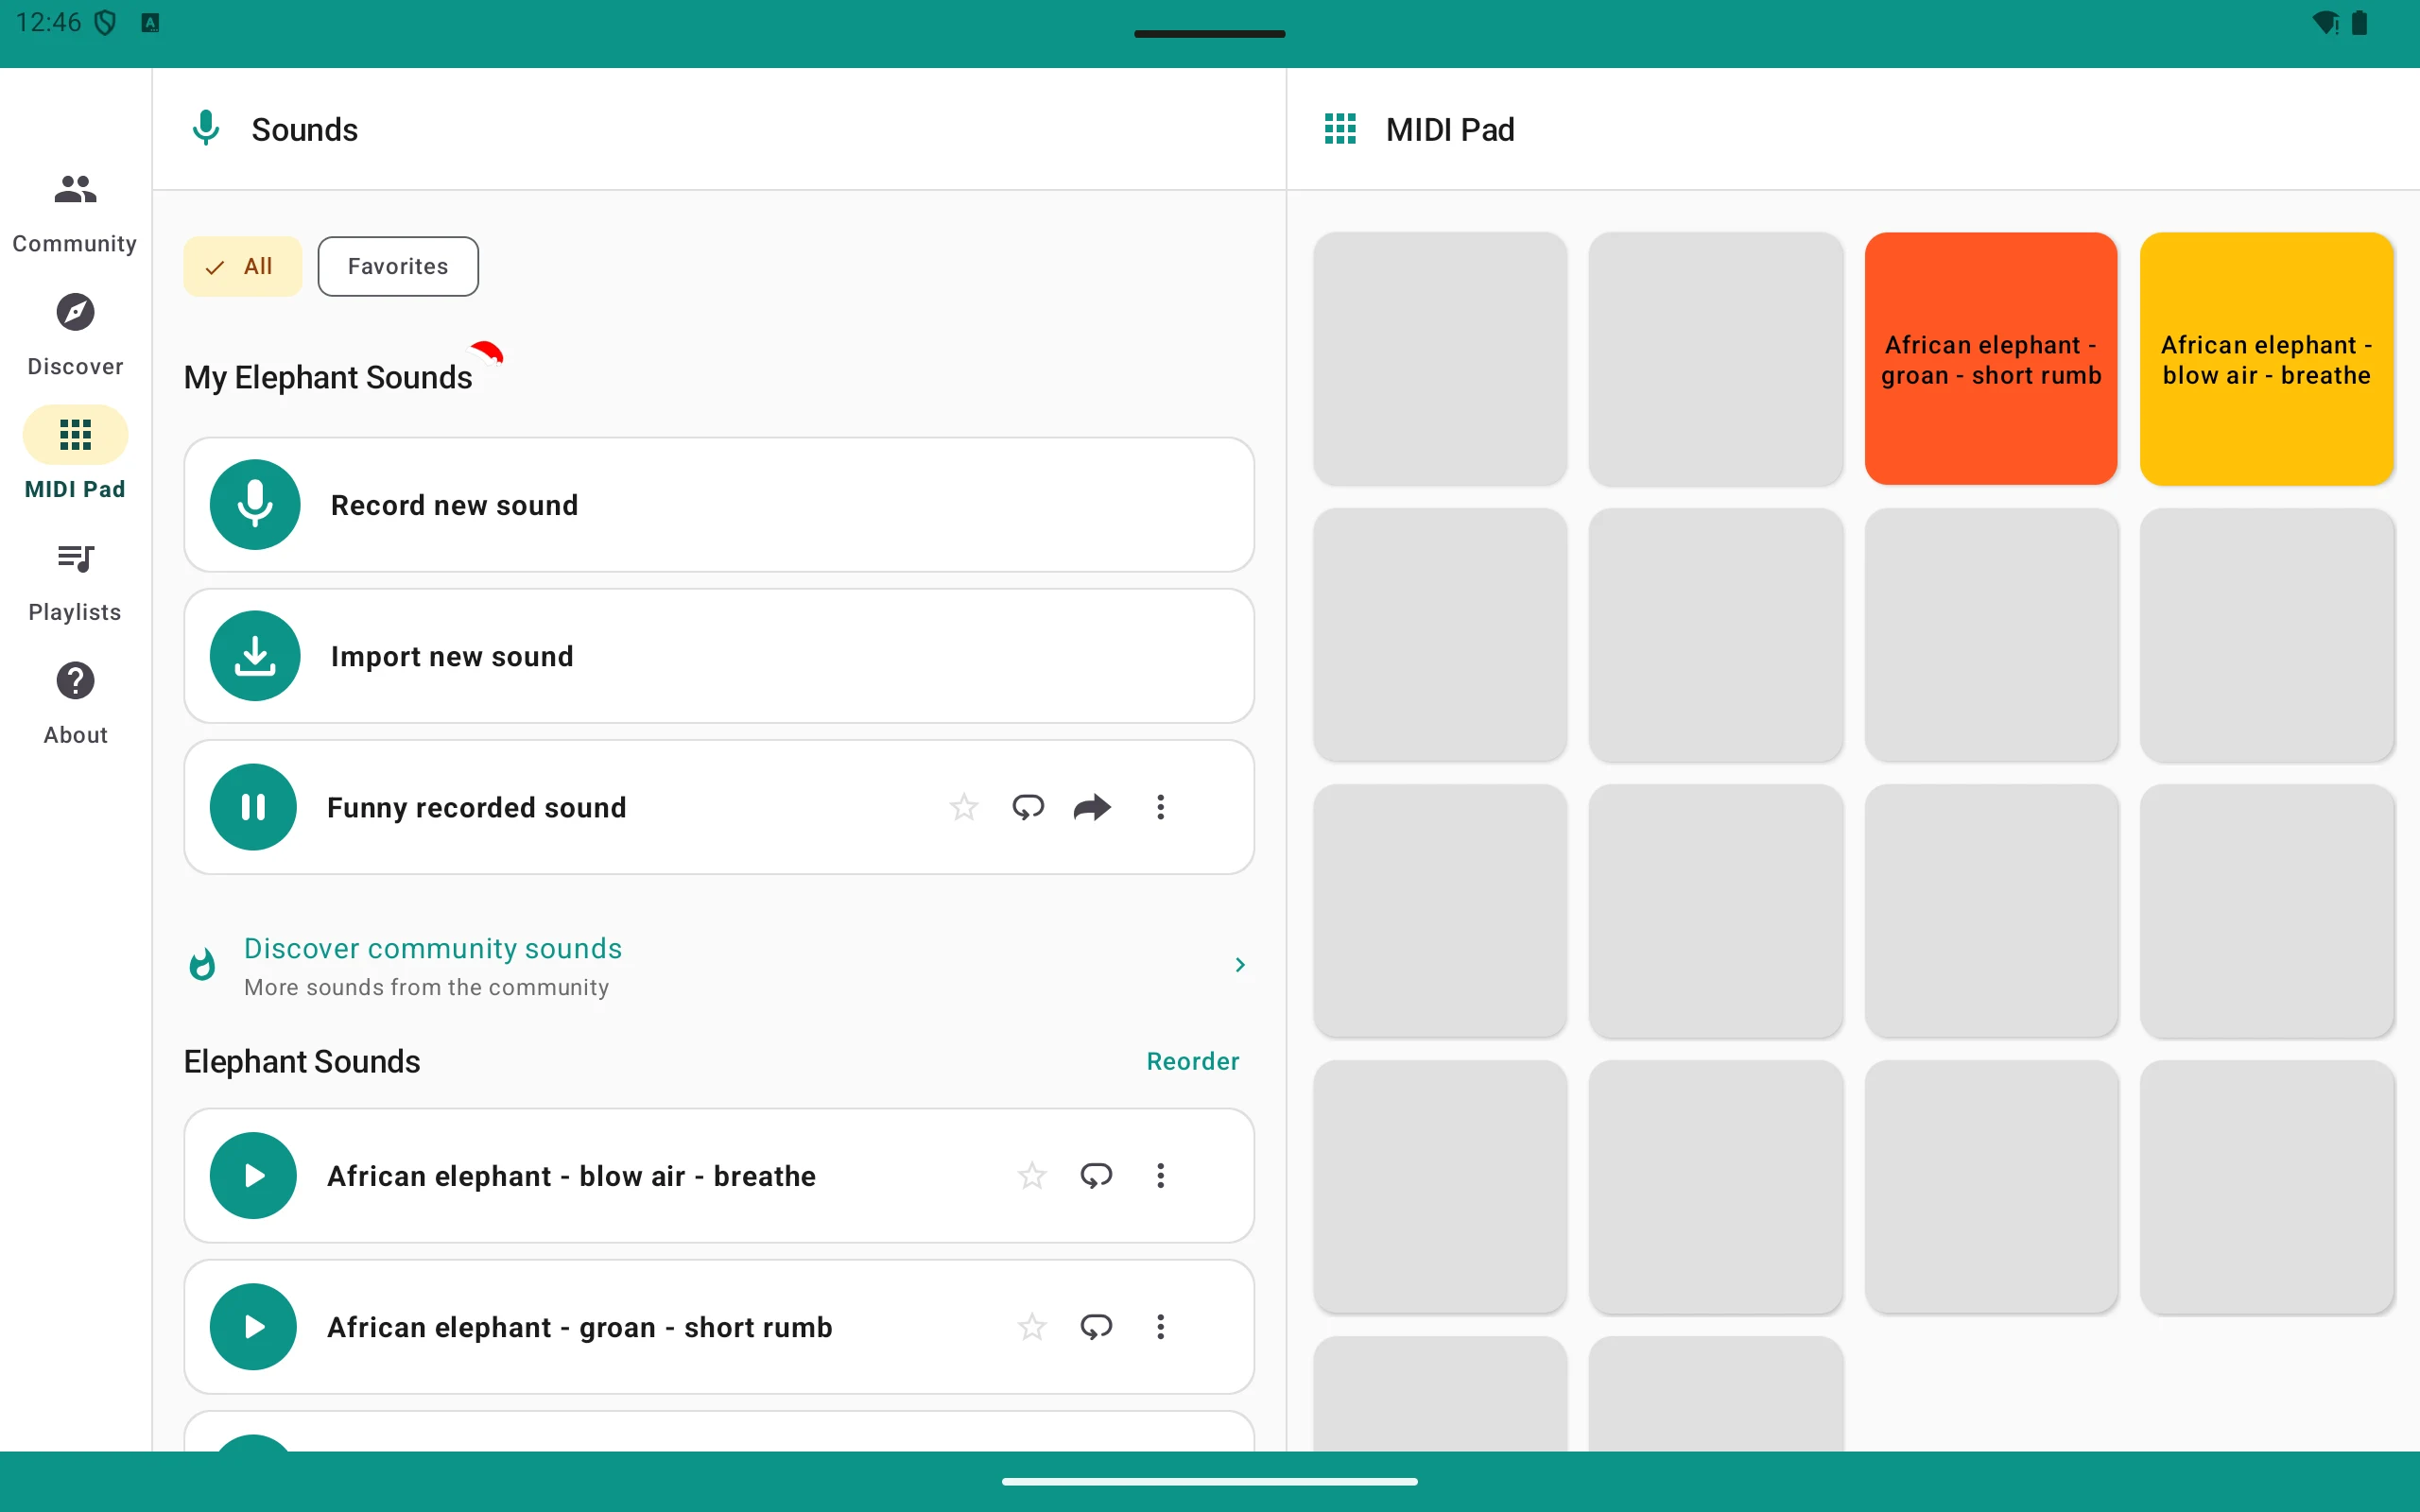Select the MIDI Pad sidebar icon
Screen dimensions: 2420x1512
[x=75, y=435]
